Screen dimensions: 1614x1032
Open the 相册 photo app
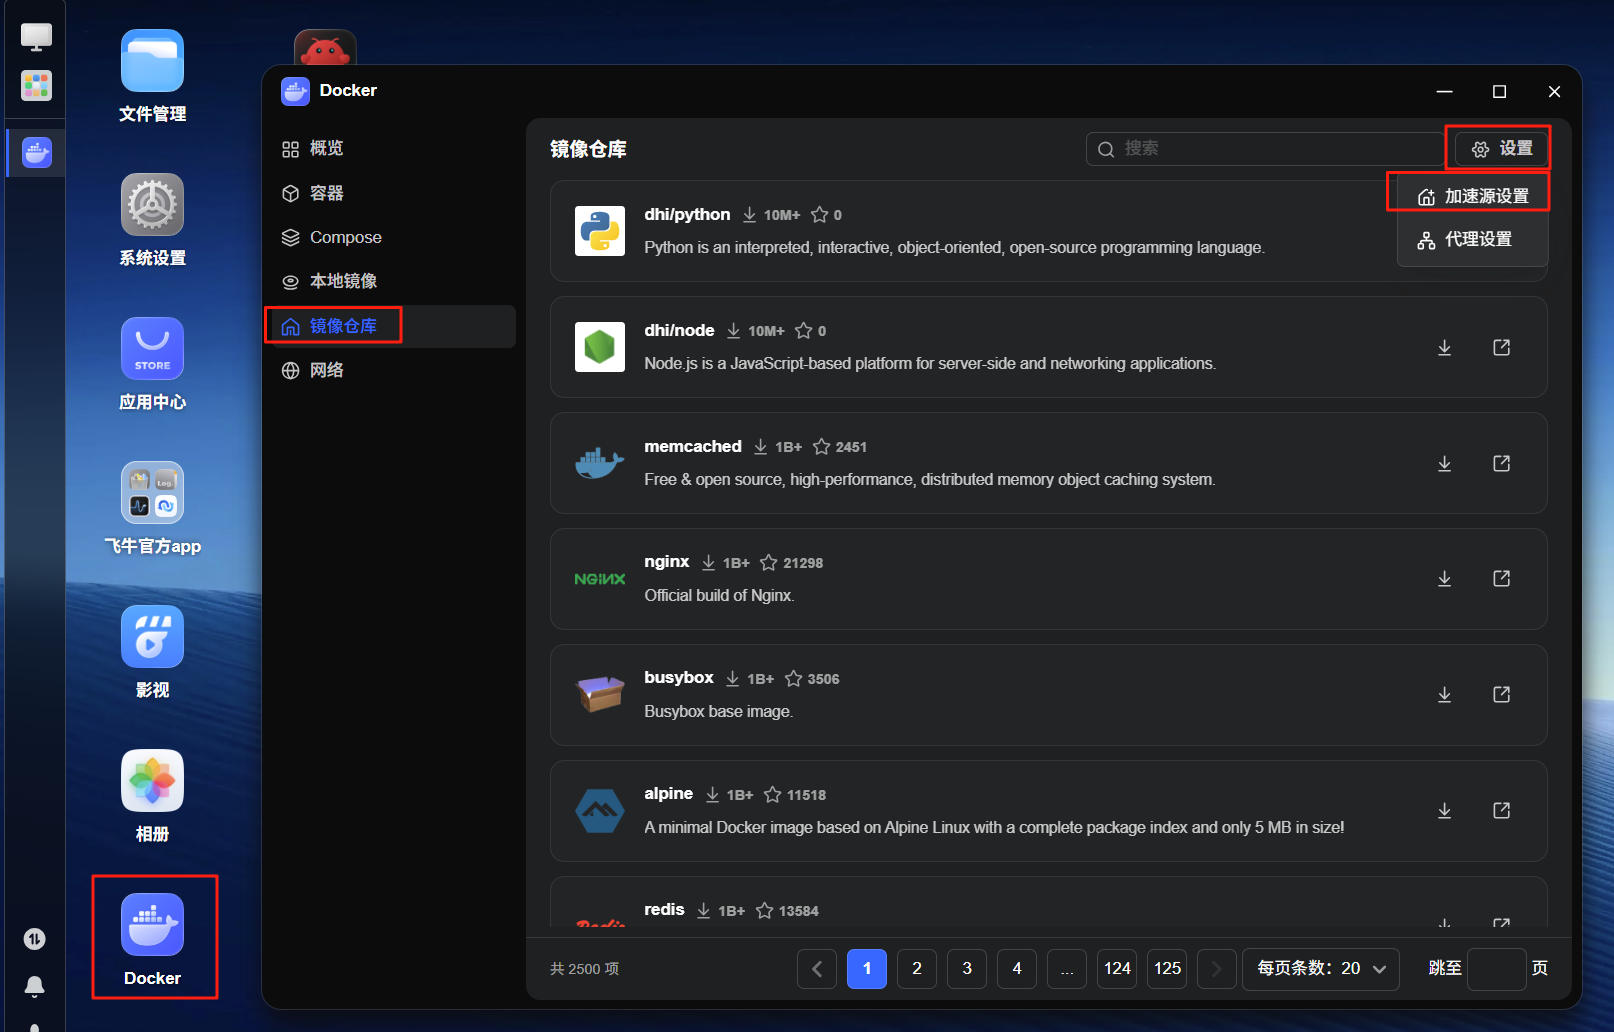coord(152,781)
